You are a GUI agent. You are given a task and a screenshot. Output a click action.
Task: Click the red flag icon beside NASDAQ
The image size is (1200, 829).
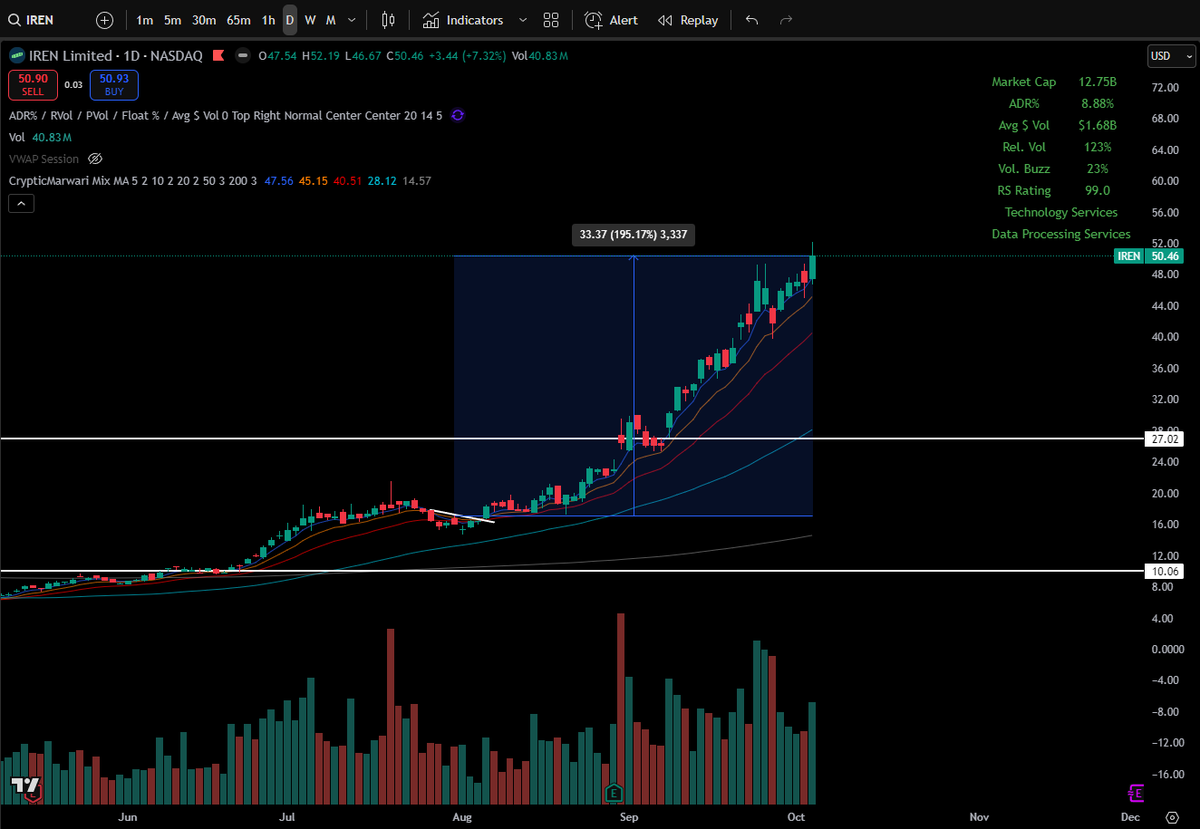pyautogui.click(x=217, y=56)
